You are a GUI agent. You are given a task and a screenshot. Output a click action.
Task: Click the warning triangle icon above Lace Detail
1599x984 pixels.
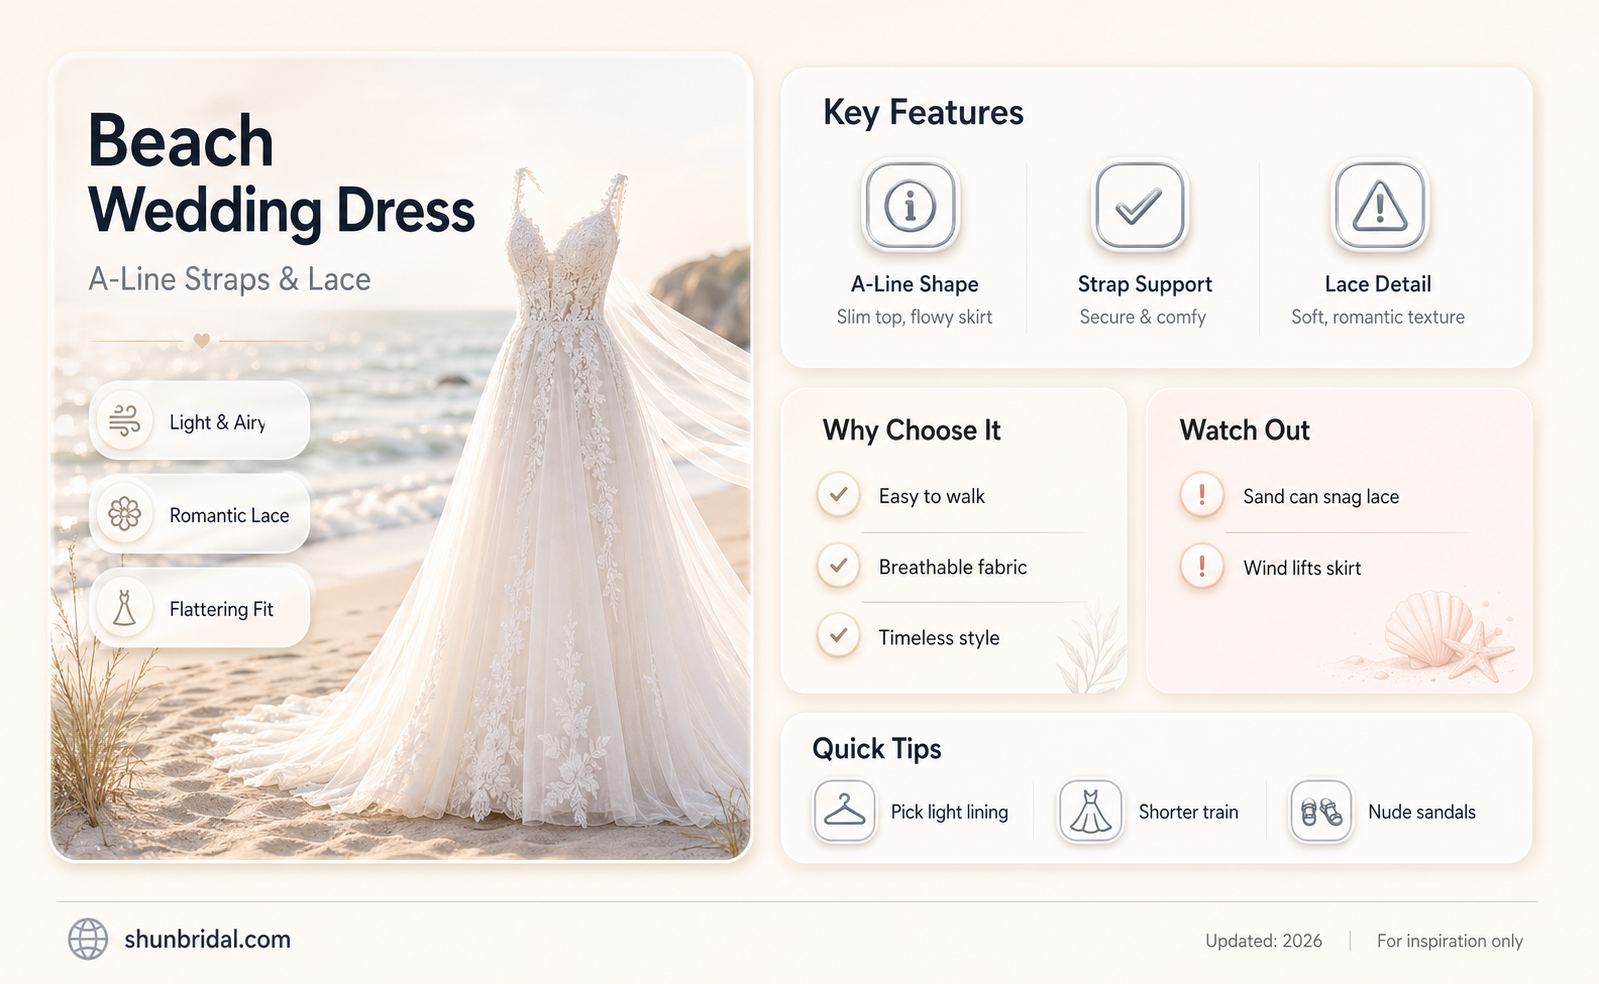point(1380,206)
